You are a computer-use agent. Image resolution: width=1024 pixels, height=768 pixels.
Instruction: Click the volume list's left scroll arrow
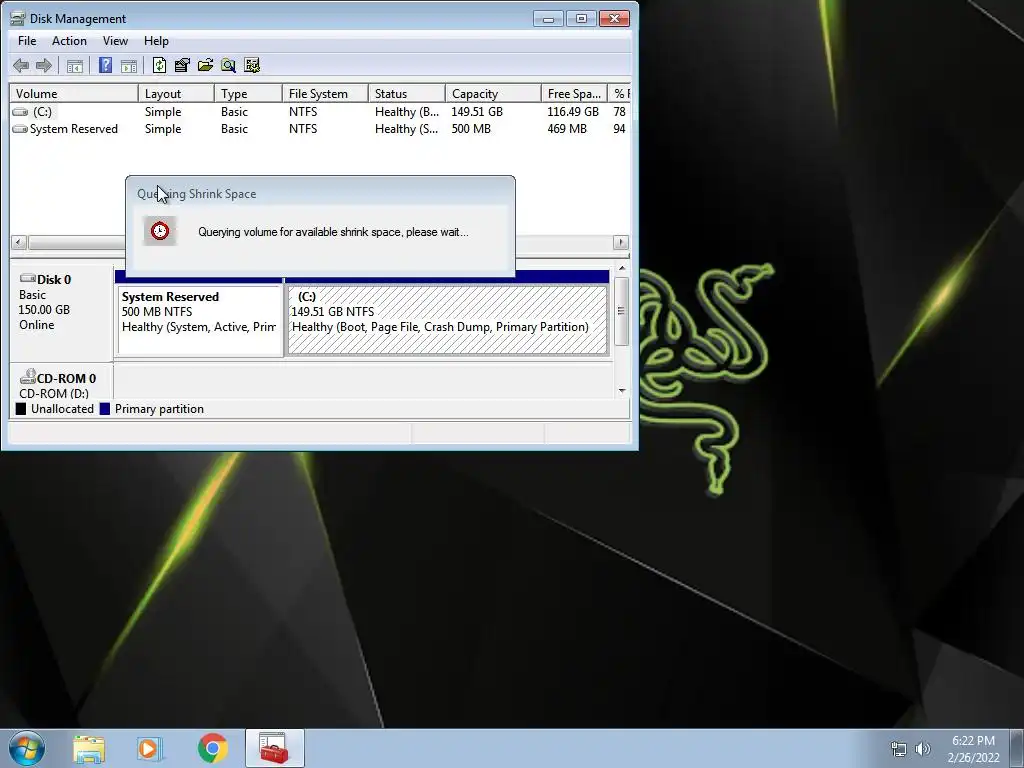tap(19, 242)
